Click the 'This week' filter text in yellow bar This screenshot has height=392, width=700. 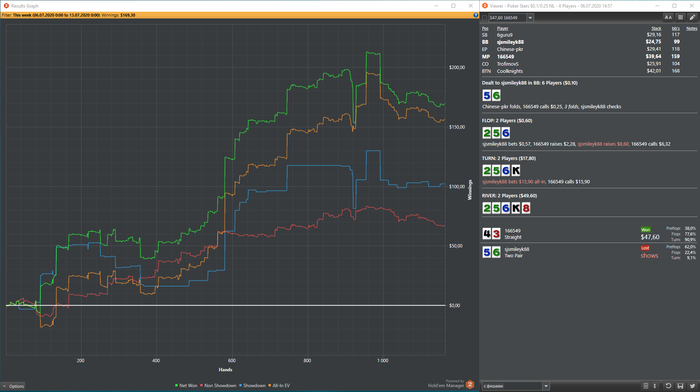coord(22,15)
